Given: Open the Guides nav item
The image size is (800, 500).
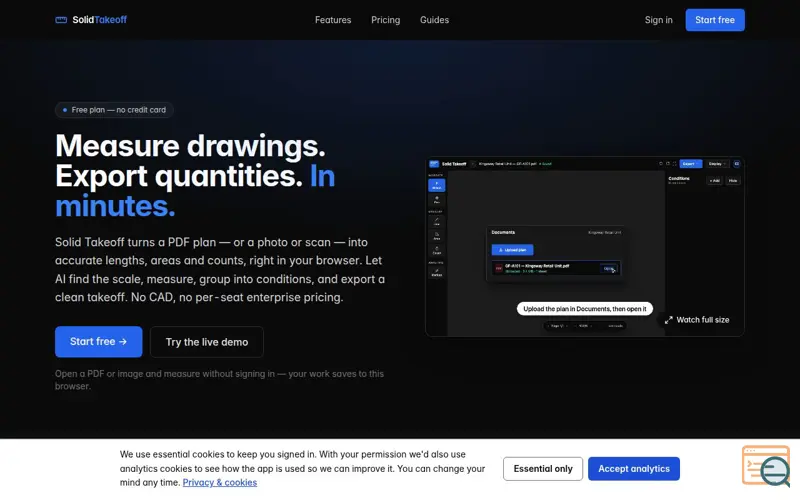Looking at the screenshot, I should click(434, 20).
